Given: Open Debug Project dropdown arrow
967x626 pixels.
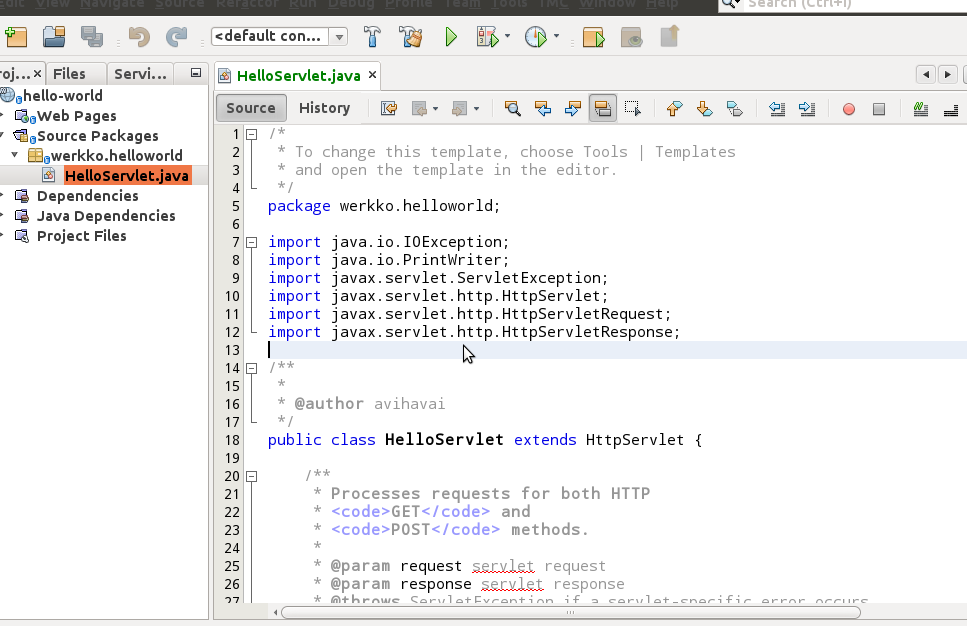Looking at the screenshot, I should pos(508,36).
